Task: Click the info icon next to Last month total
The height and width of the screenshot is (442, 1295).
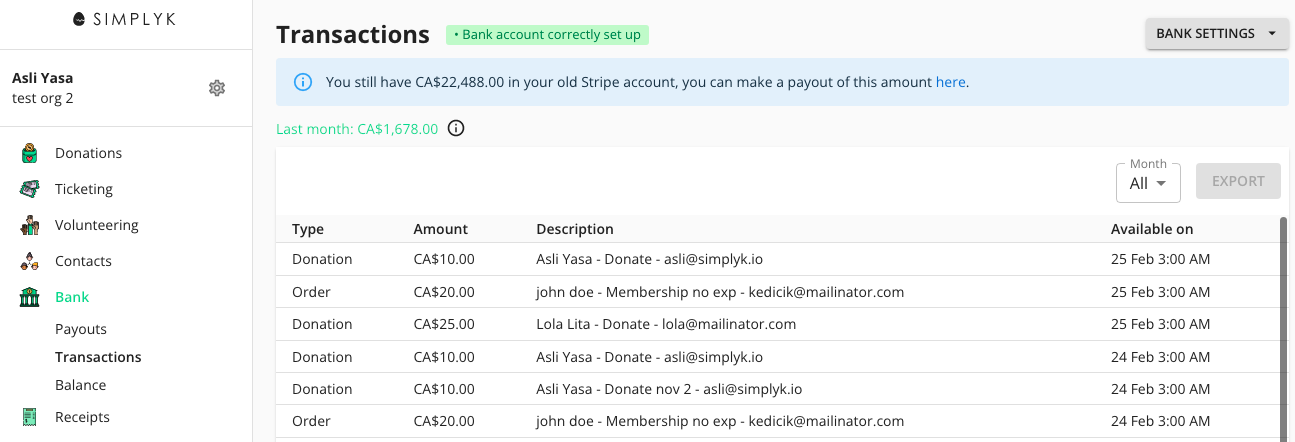Action: pyautogui.click(x=456, y=129)
